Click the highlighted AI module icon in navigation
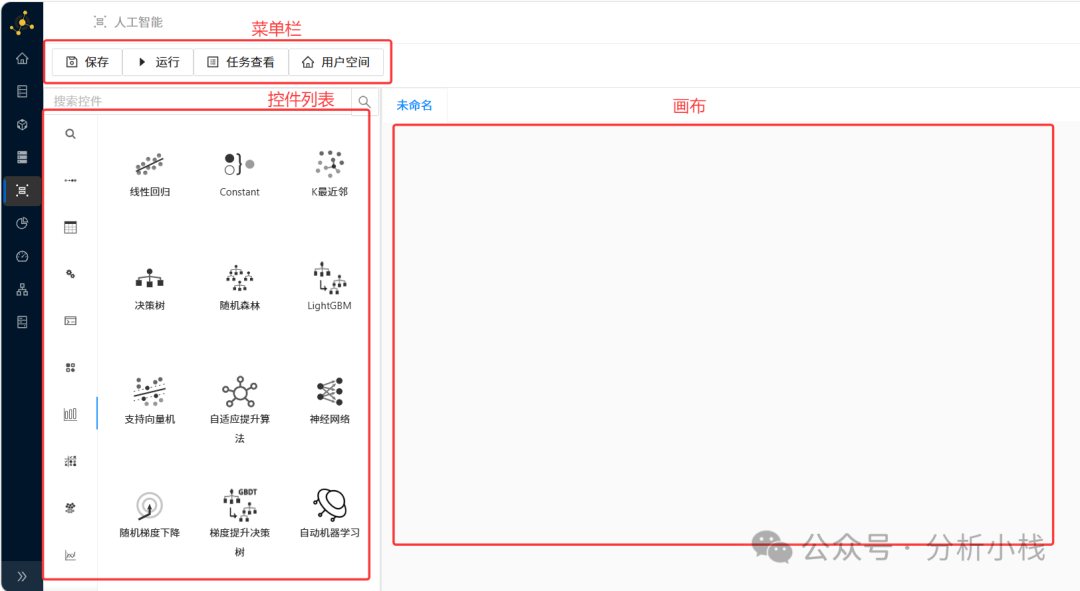 click(x=22, y=191)
